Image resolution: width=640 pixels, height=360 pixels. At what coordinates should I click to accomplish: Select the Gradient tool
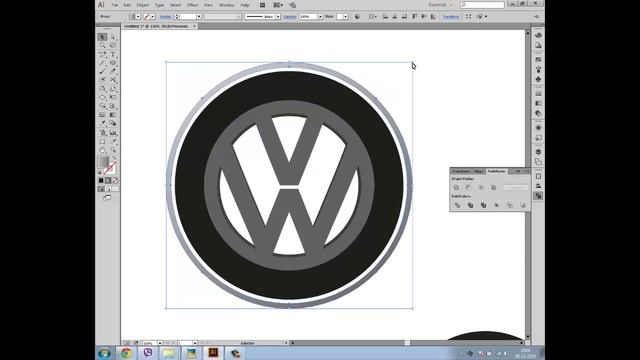[113, 115]
